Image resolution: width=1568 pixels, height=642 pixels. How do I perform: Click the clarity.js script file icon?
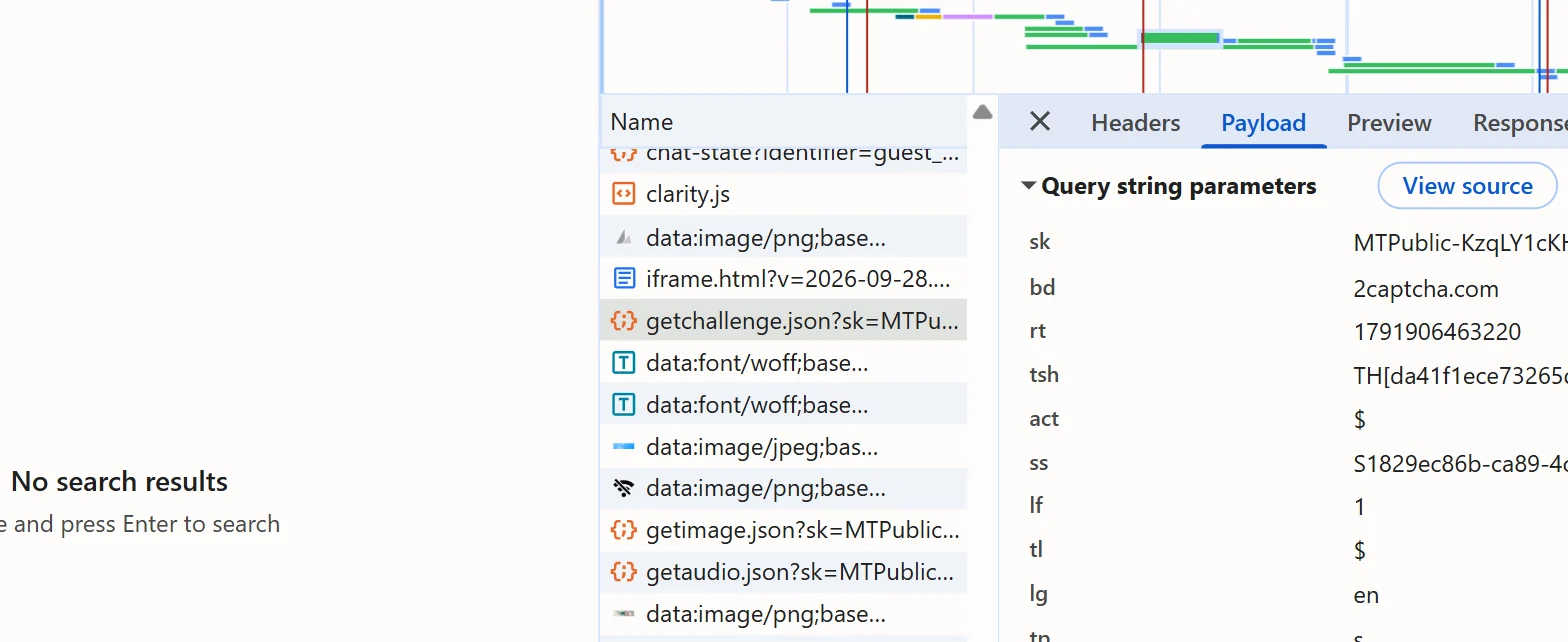[623, 194]
